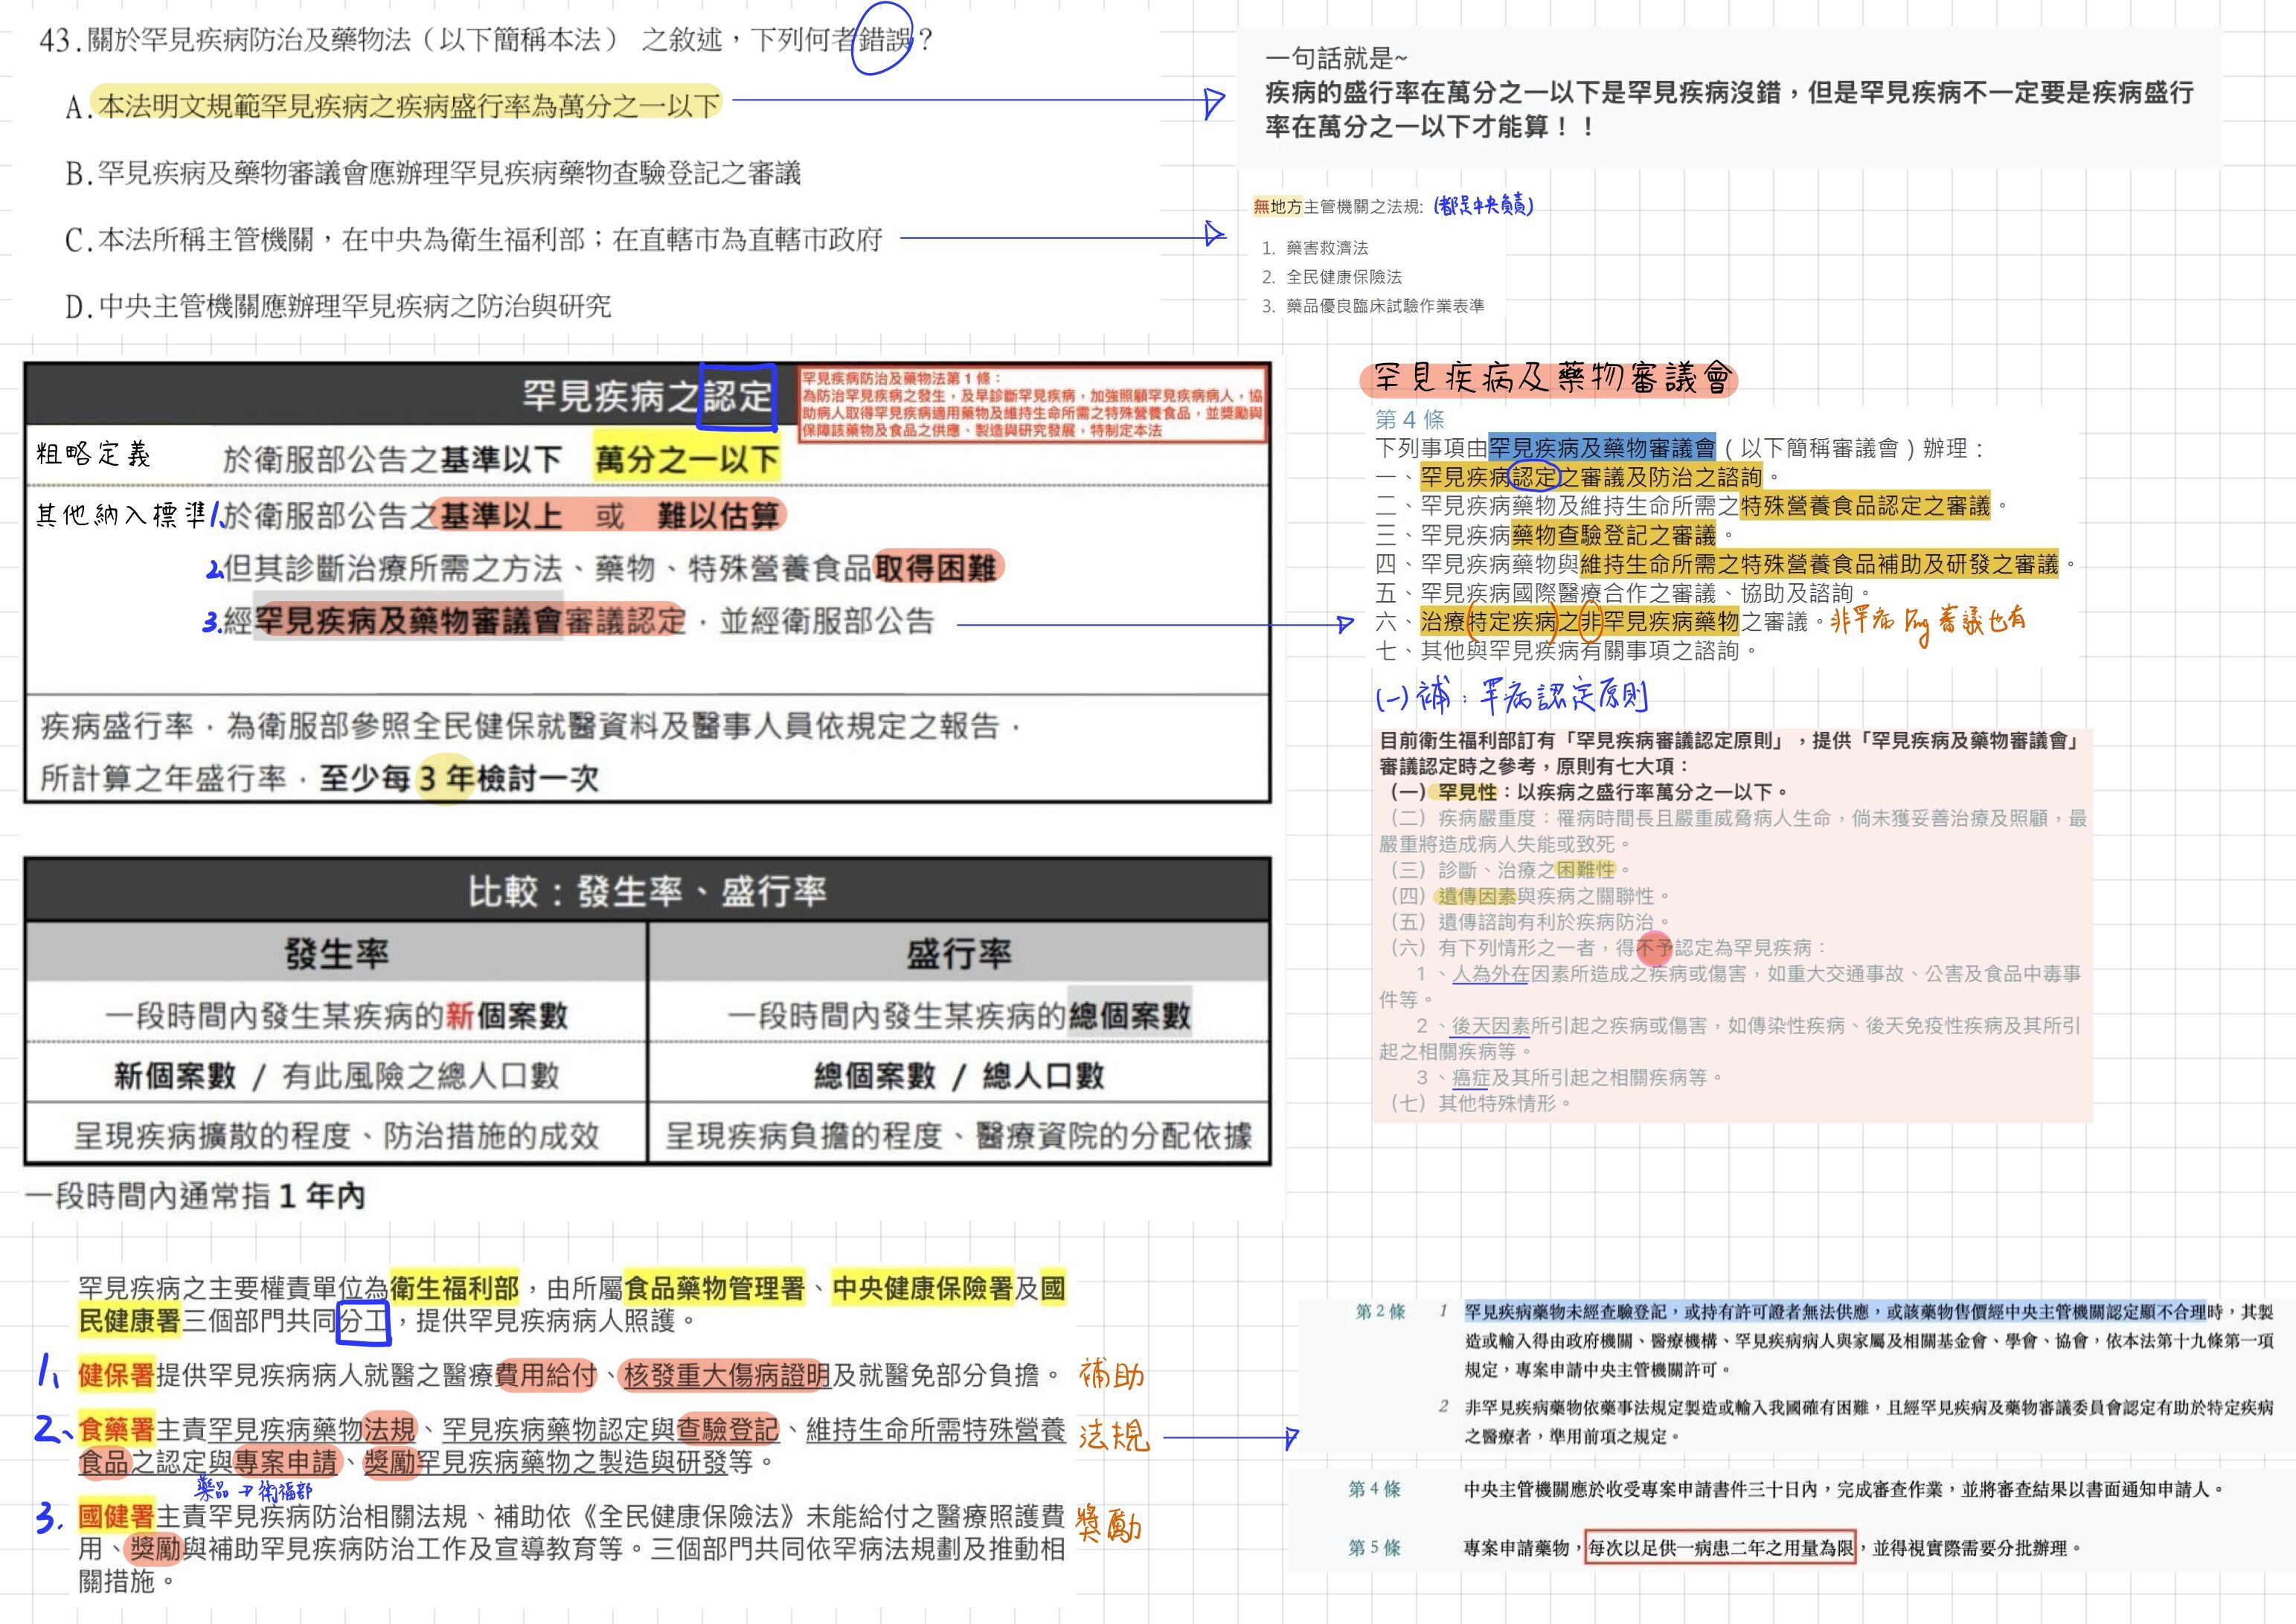Image resolution: width=2296 pixels, height=1624 pixels.
Task: Click the yellow circled 3 年 text
Action: pos(446,778)
